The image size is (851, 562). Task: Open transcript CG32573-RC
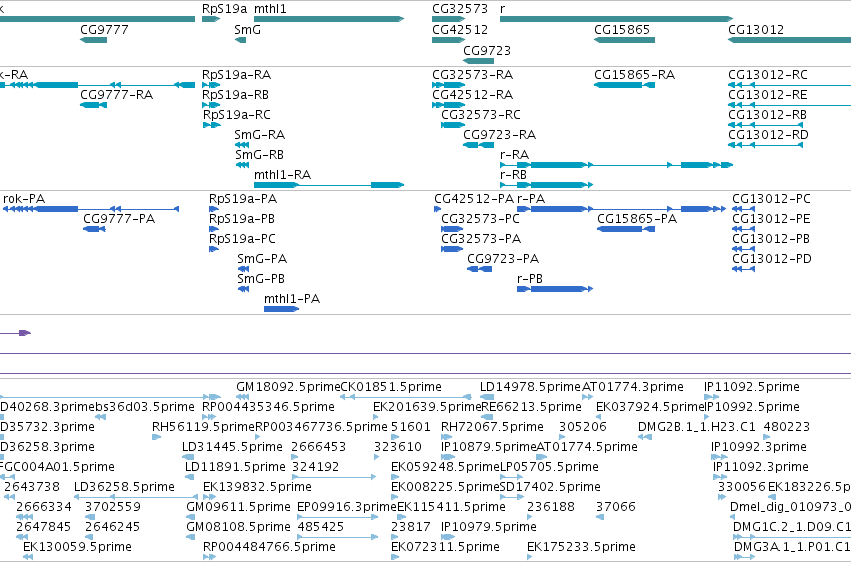453,125
